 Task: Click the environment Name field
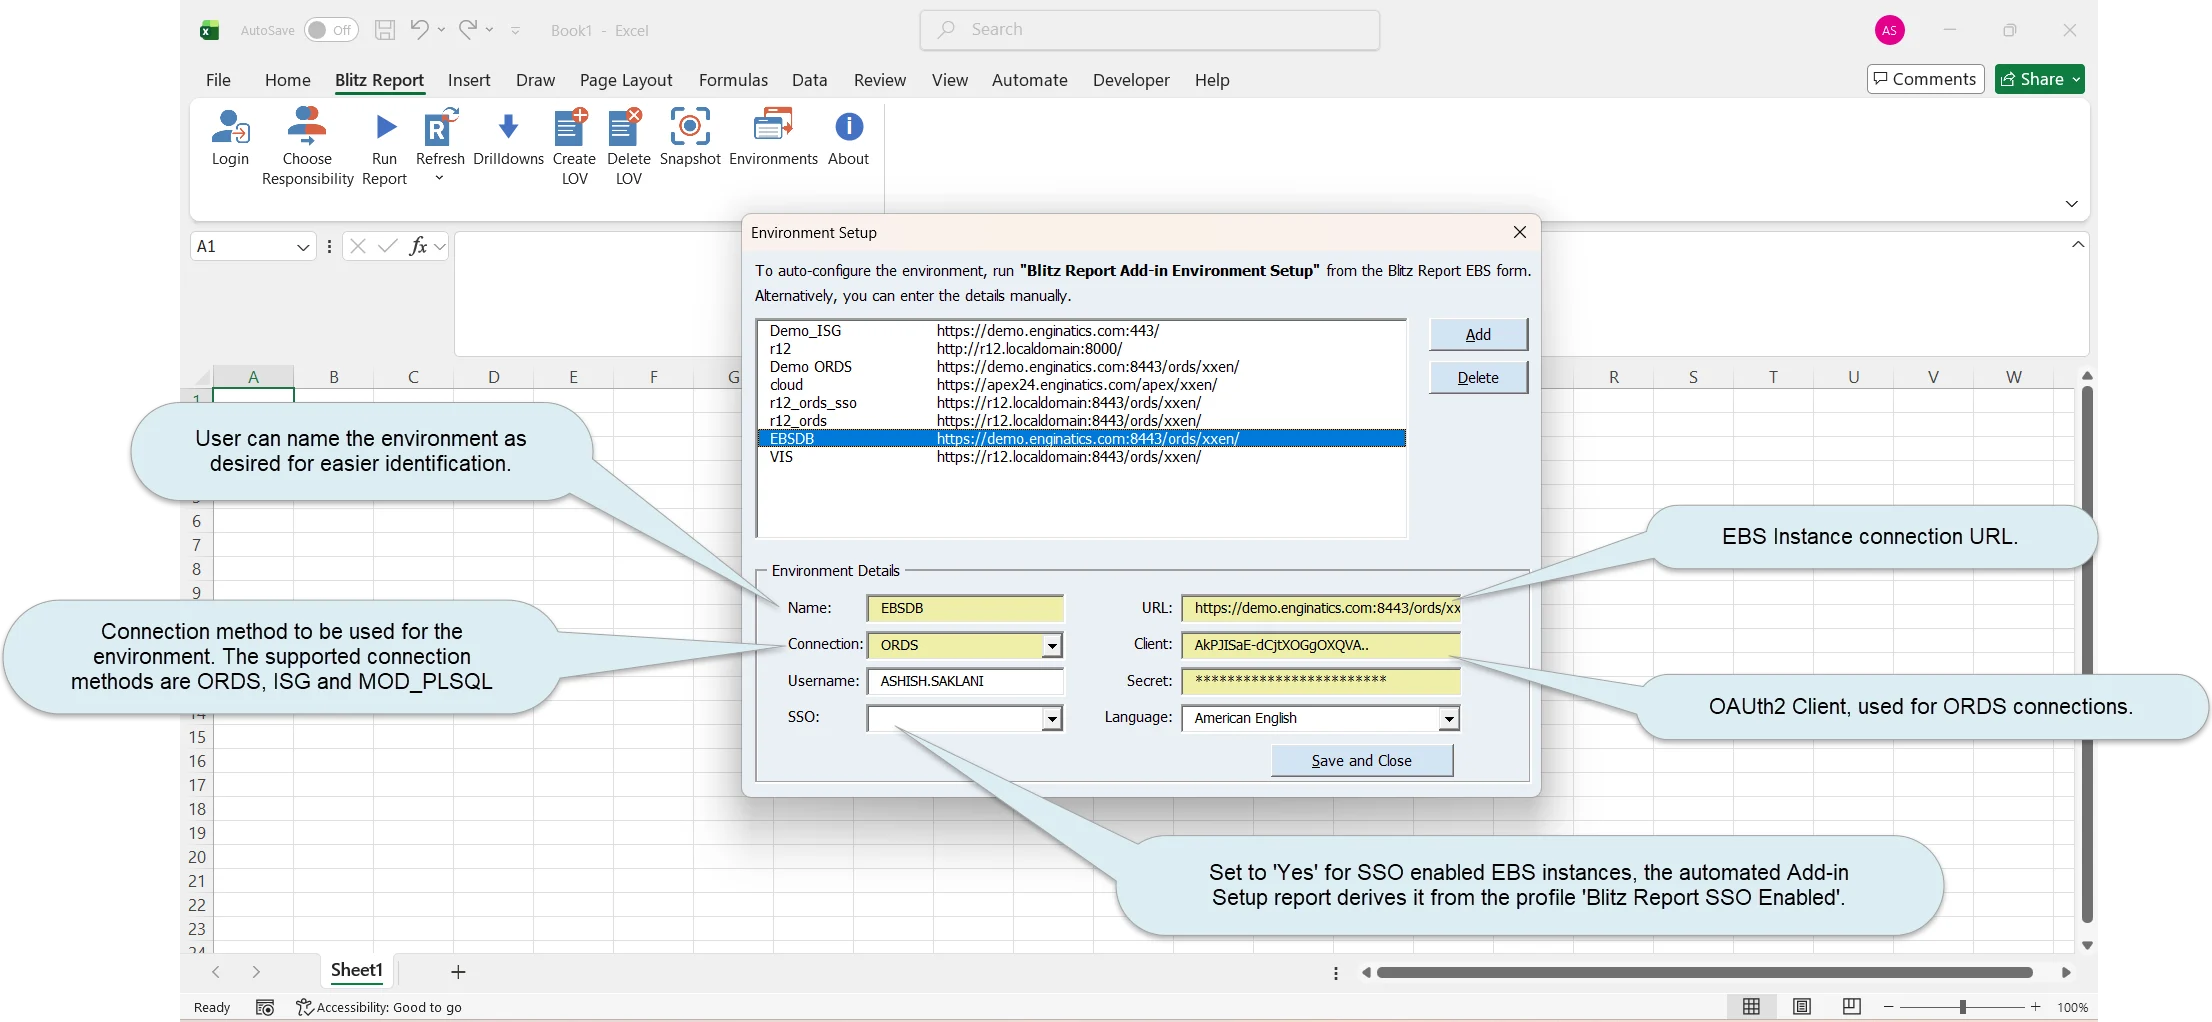click(965, 608)
